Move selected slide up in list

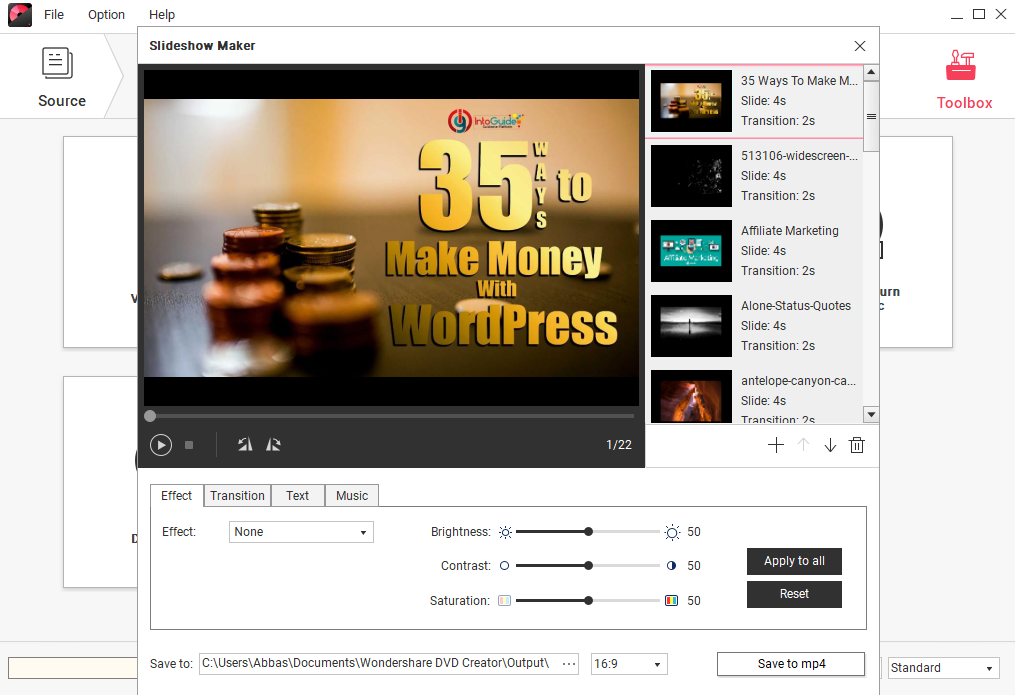(803, 445)
